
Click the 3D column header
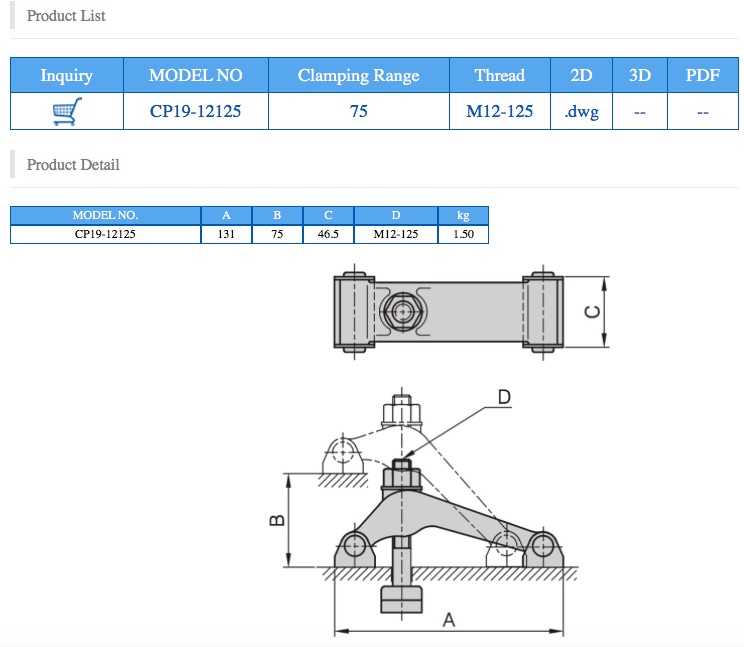coord(640,75)
